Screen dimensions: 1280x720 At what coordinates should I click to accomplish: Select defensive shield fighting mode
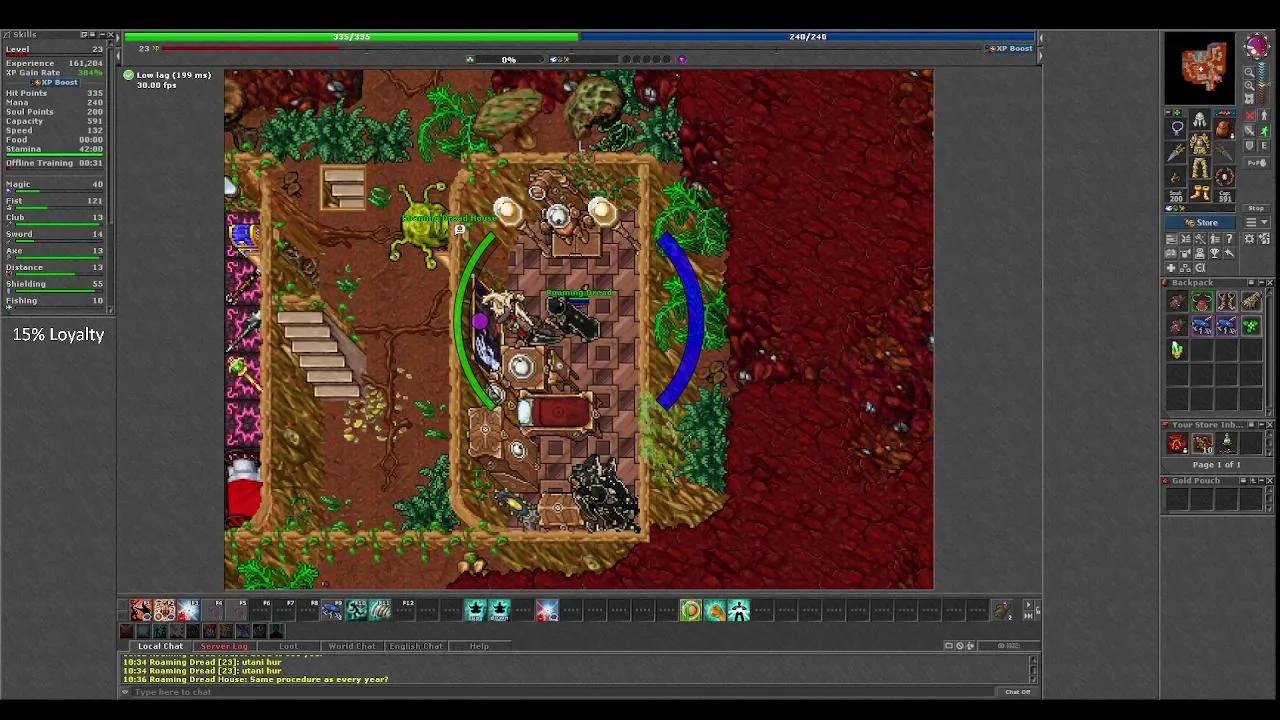pos(1250,146)
